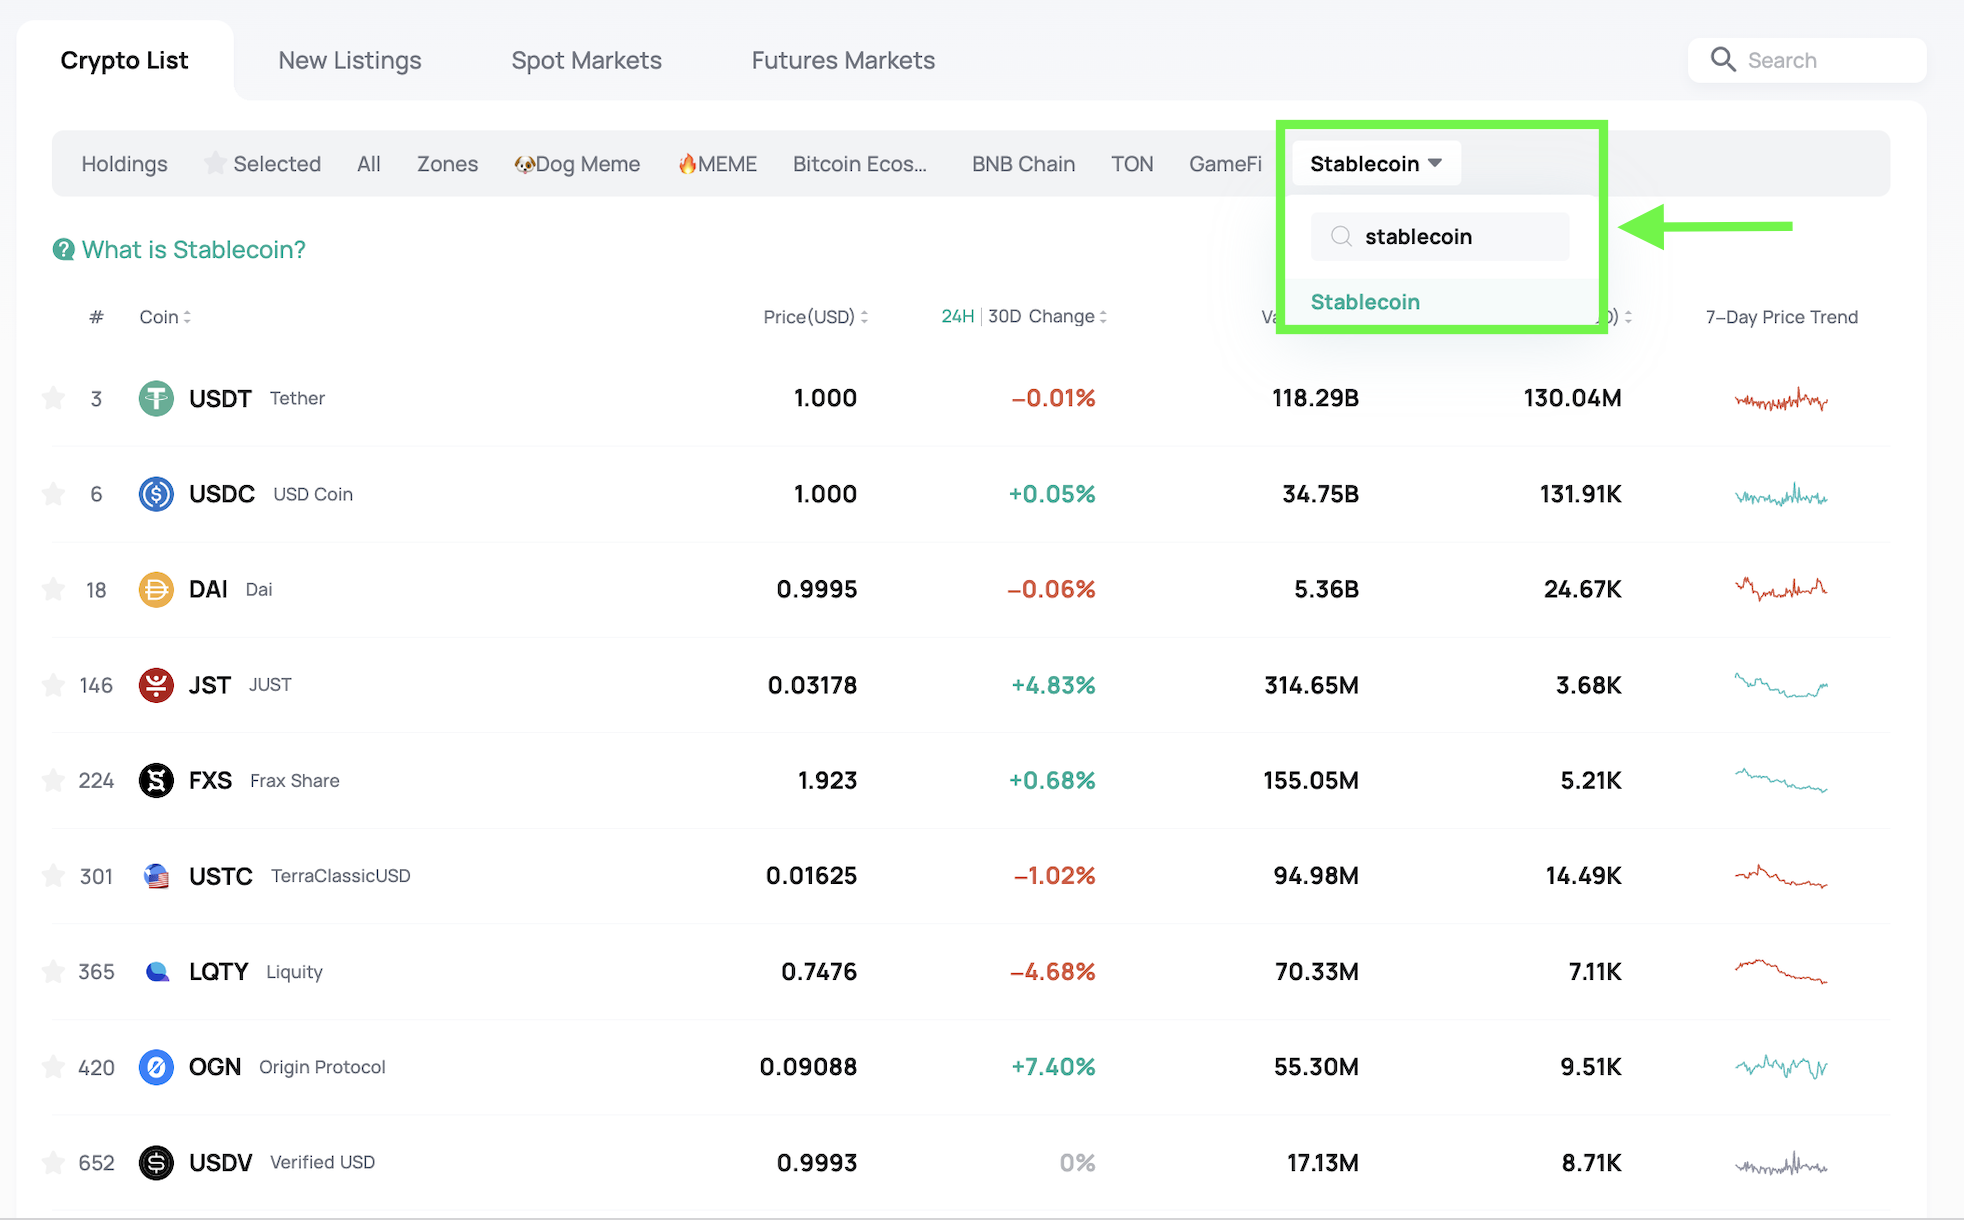Click the JST JUST coin logo
Image resolution: width=1964 pixels, height=1220 pixels.
click(156, 685)
